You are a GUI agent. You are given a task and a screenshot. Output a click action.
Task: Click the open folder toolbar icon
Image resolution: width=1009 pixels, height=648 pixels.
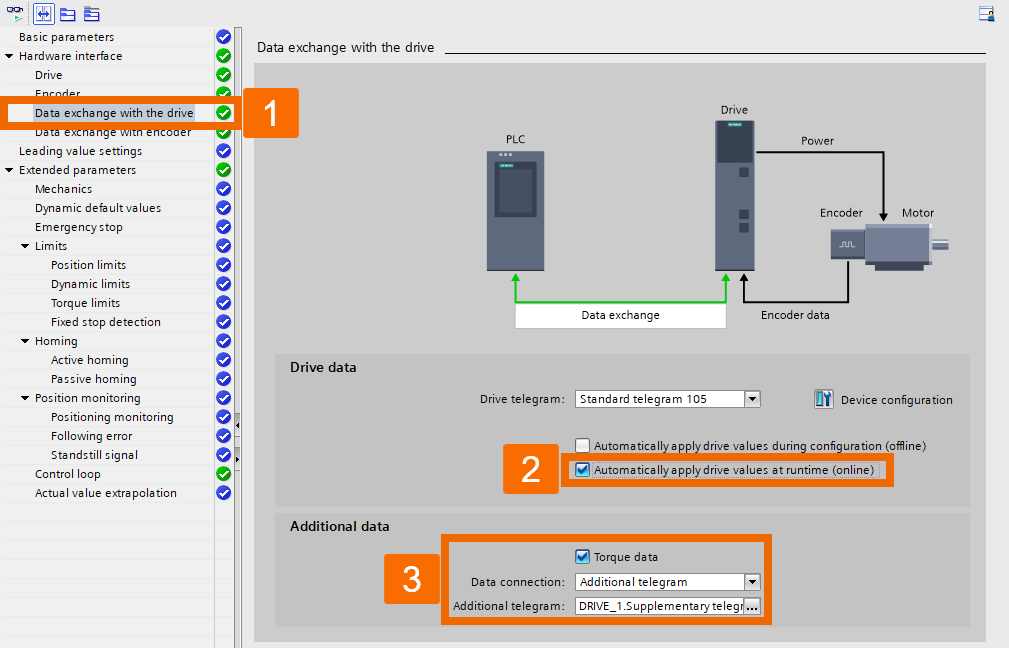tap(67, 14)
